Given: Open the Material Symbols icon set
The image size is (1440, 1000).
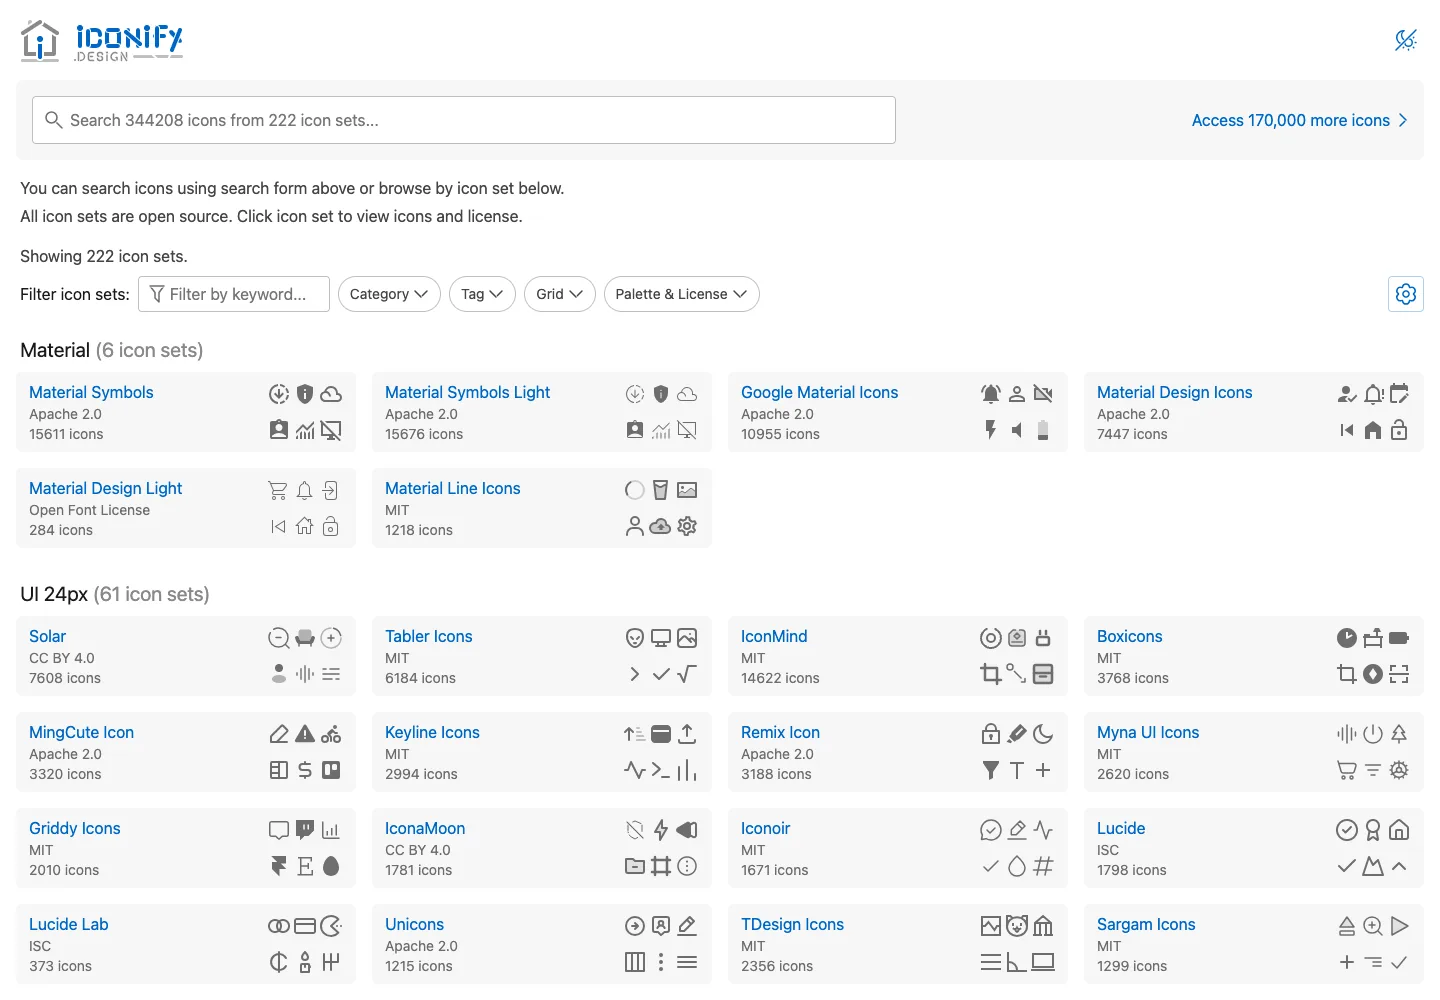Looking at the screenshot, I should click(91, 392).
